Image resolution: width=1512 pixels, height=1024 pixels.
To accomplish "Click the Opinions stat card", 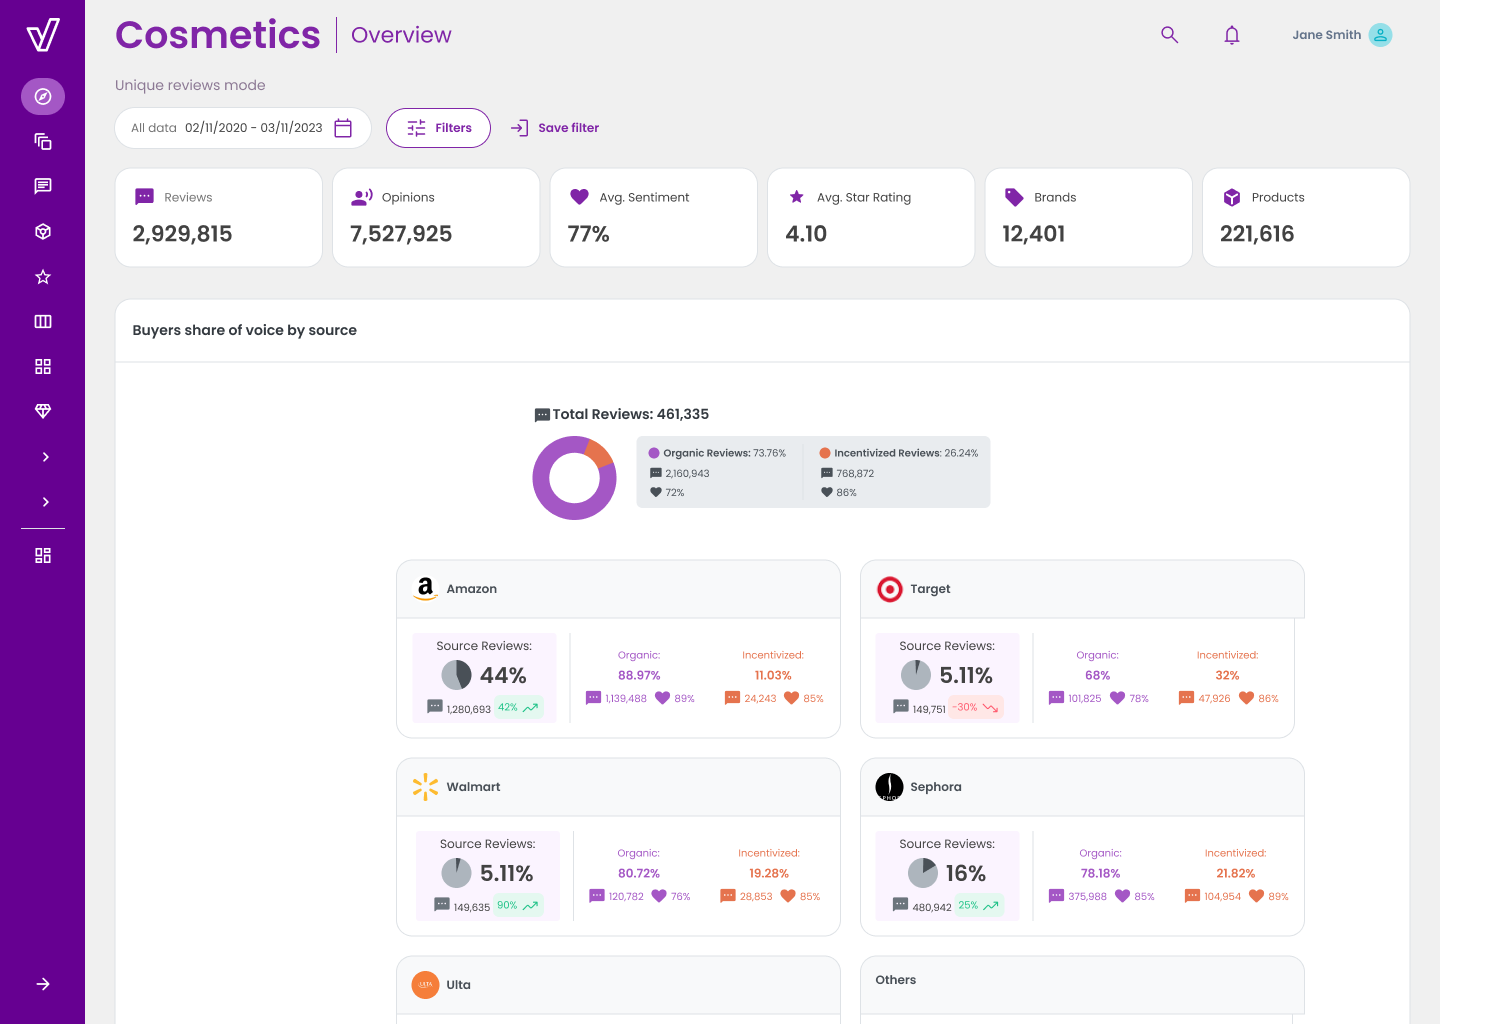I will [x=436, y=217].
